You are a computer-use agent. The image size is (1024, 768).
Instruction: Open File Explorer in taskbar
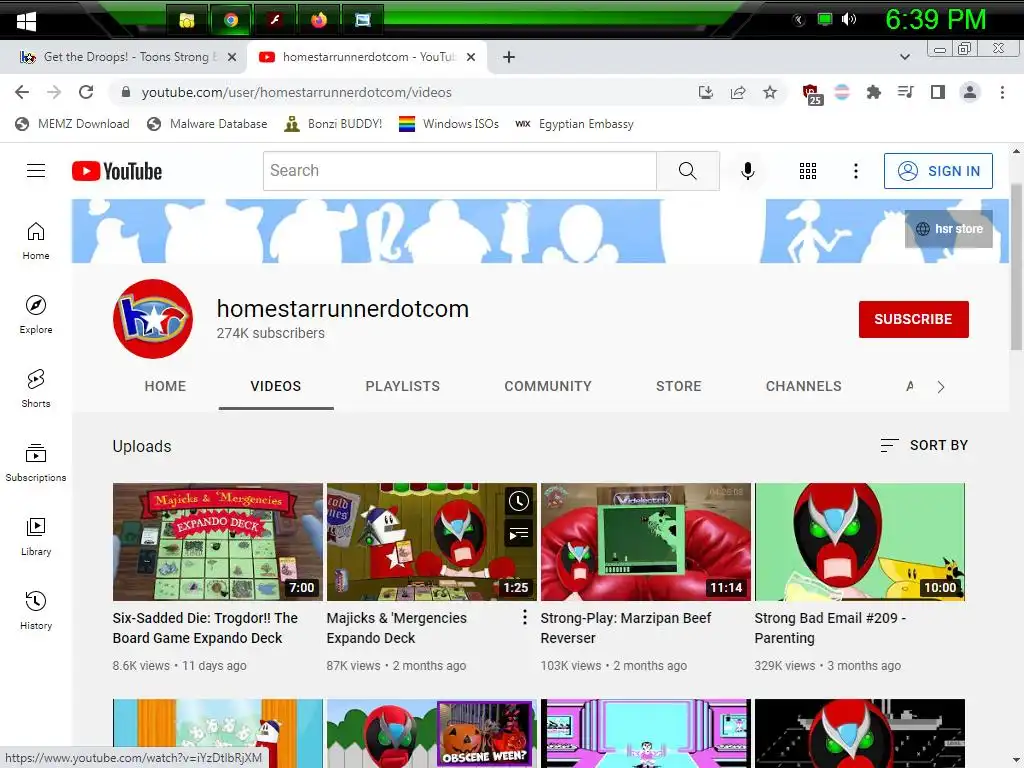point(187,20)
